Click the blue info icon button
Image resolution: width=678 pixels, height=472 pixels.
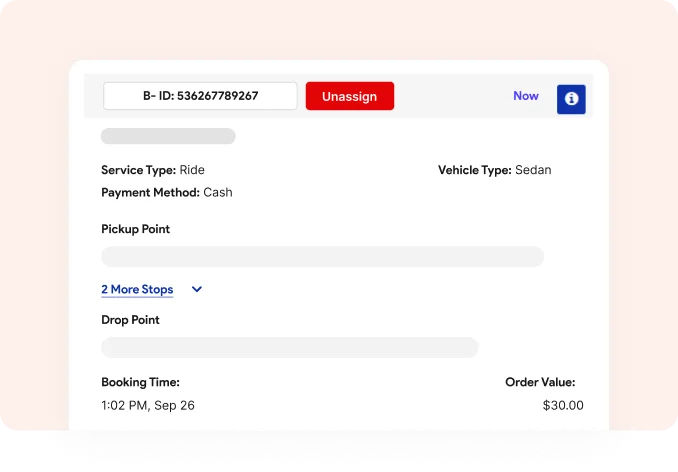[x=571, y=99]
